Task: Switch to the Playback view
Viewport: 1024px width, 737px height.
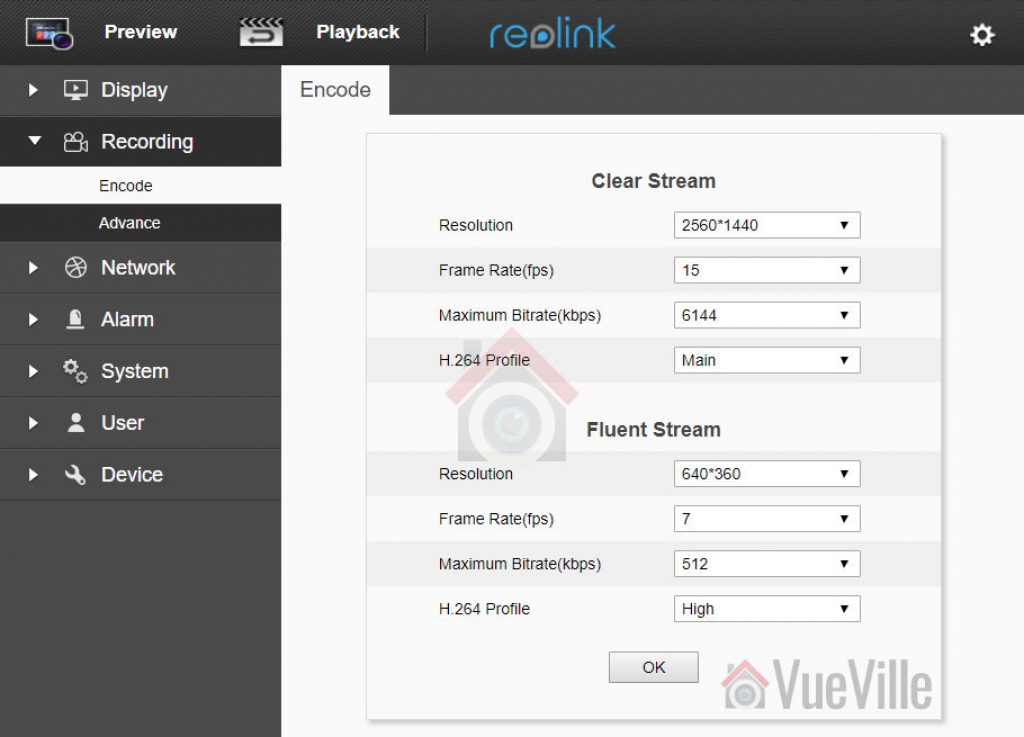Action: pyautogui.click(x=357, y=31)
